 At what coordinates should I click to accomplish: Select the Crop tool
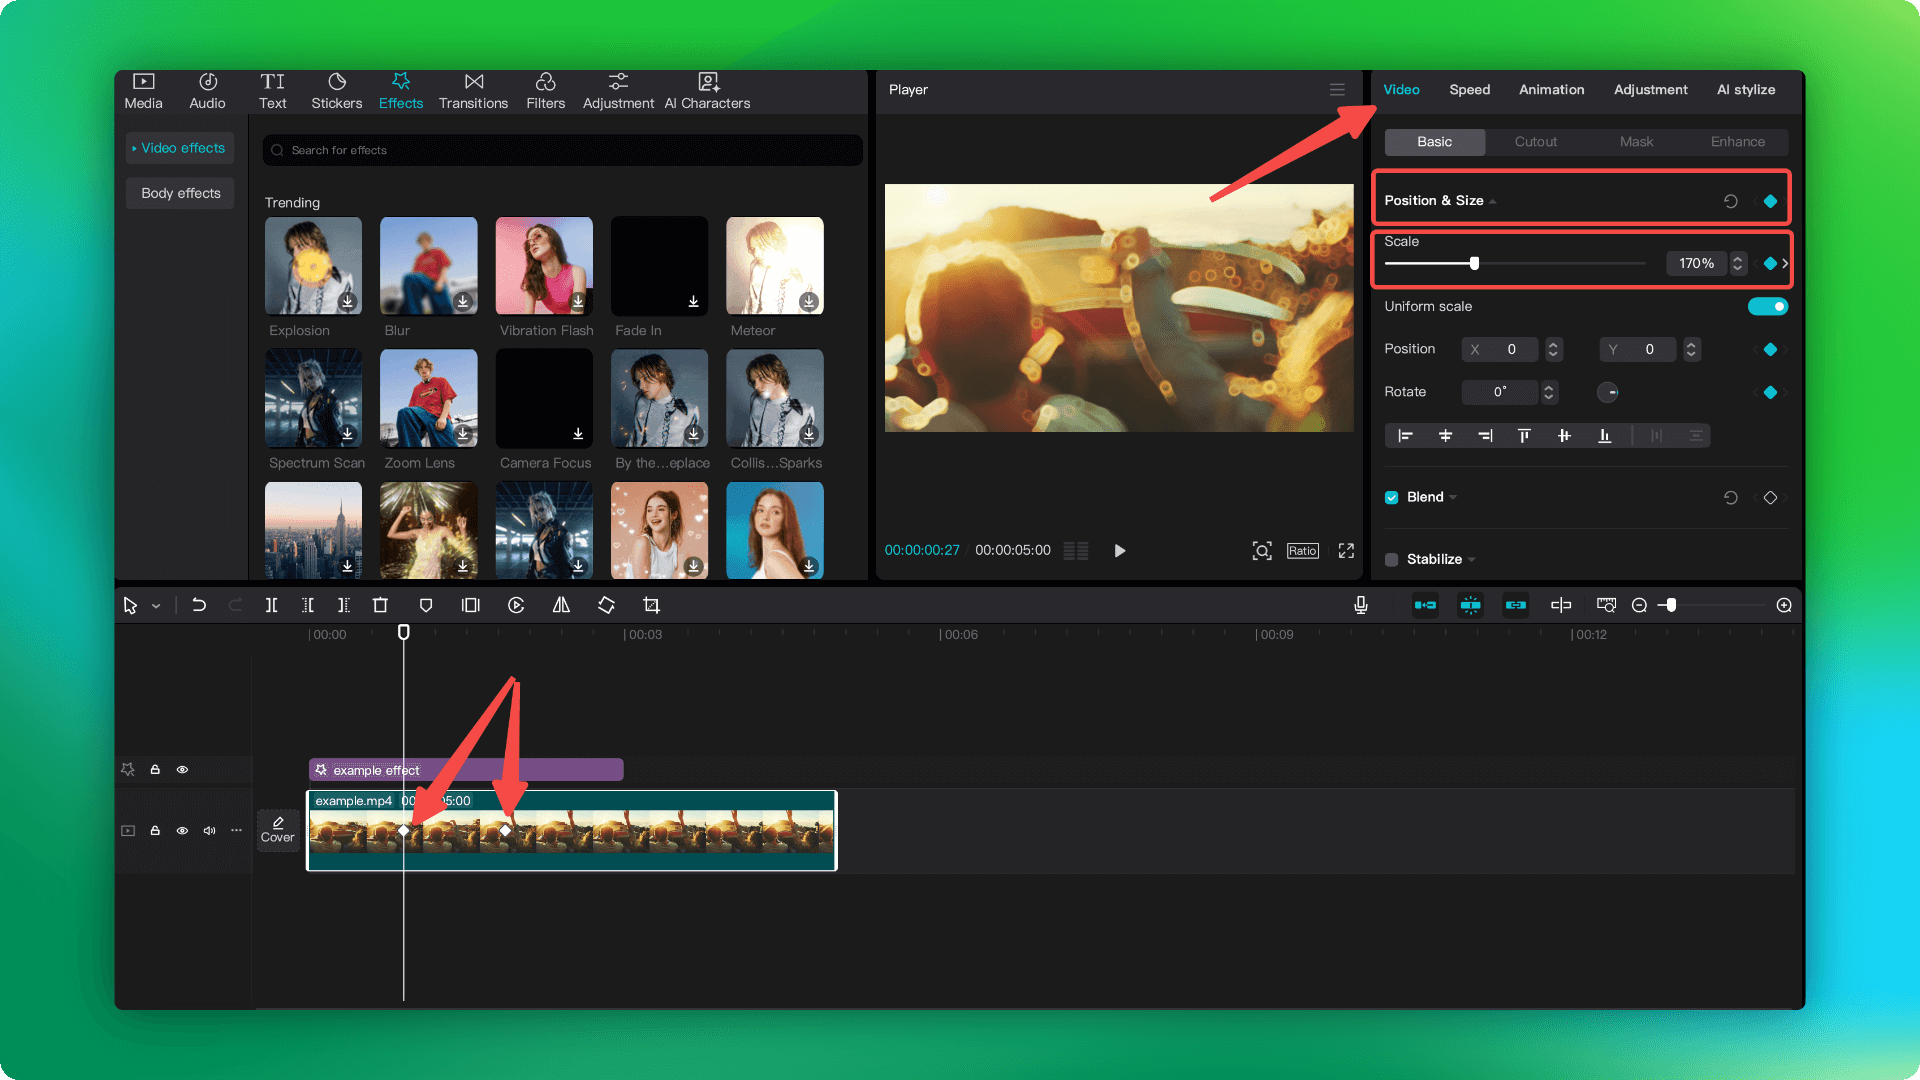[x=651, y=604]
